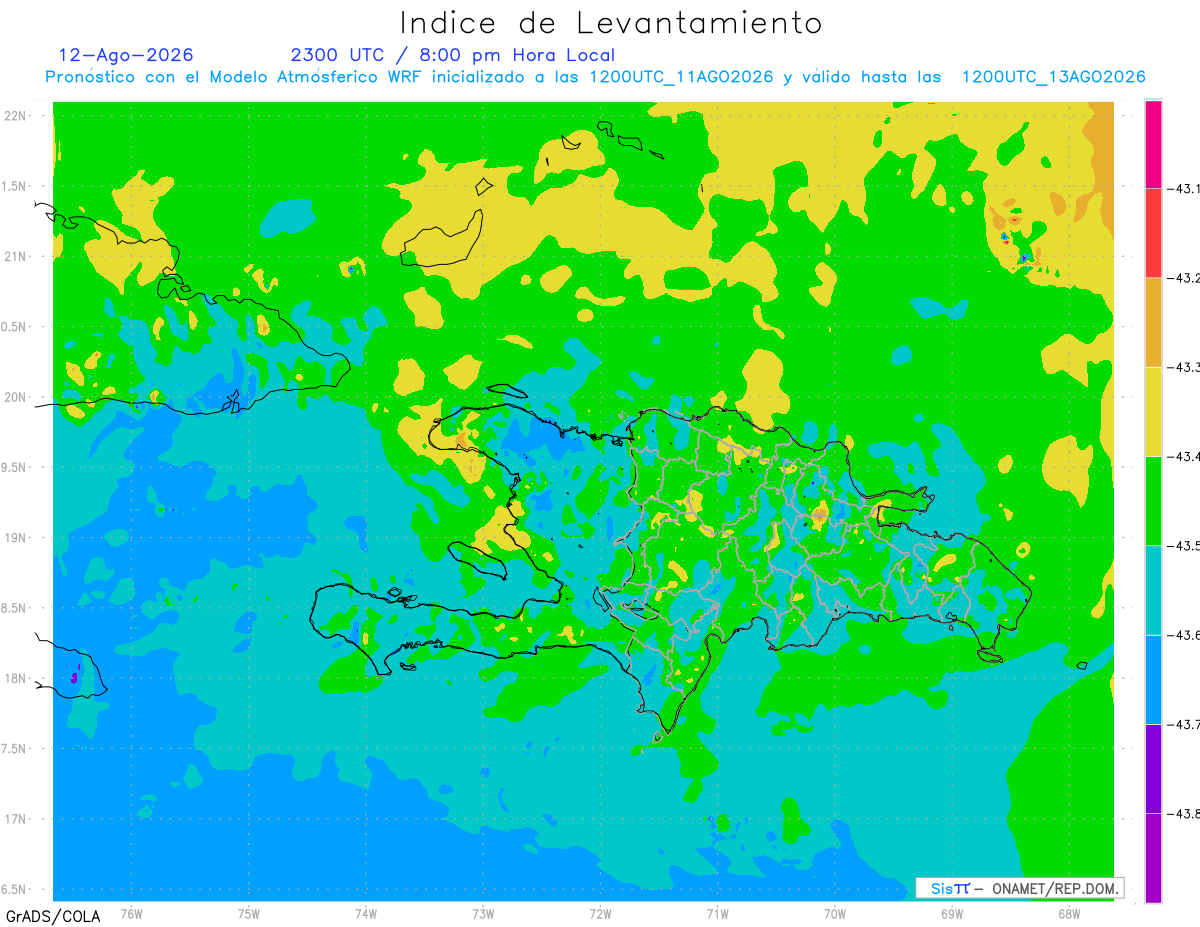Click the "17N" latitude label

(15, 819)
